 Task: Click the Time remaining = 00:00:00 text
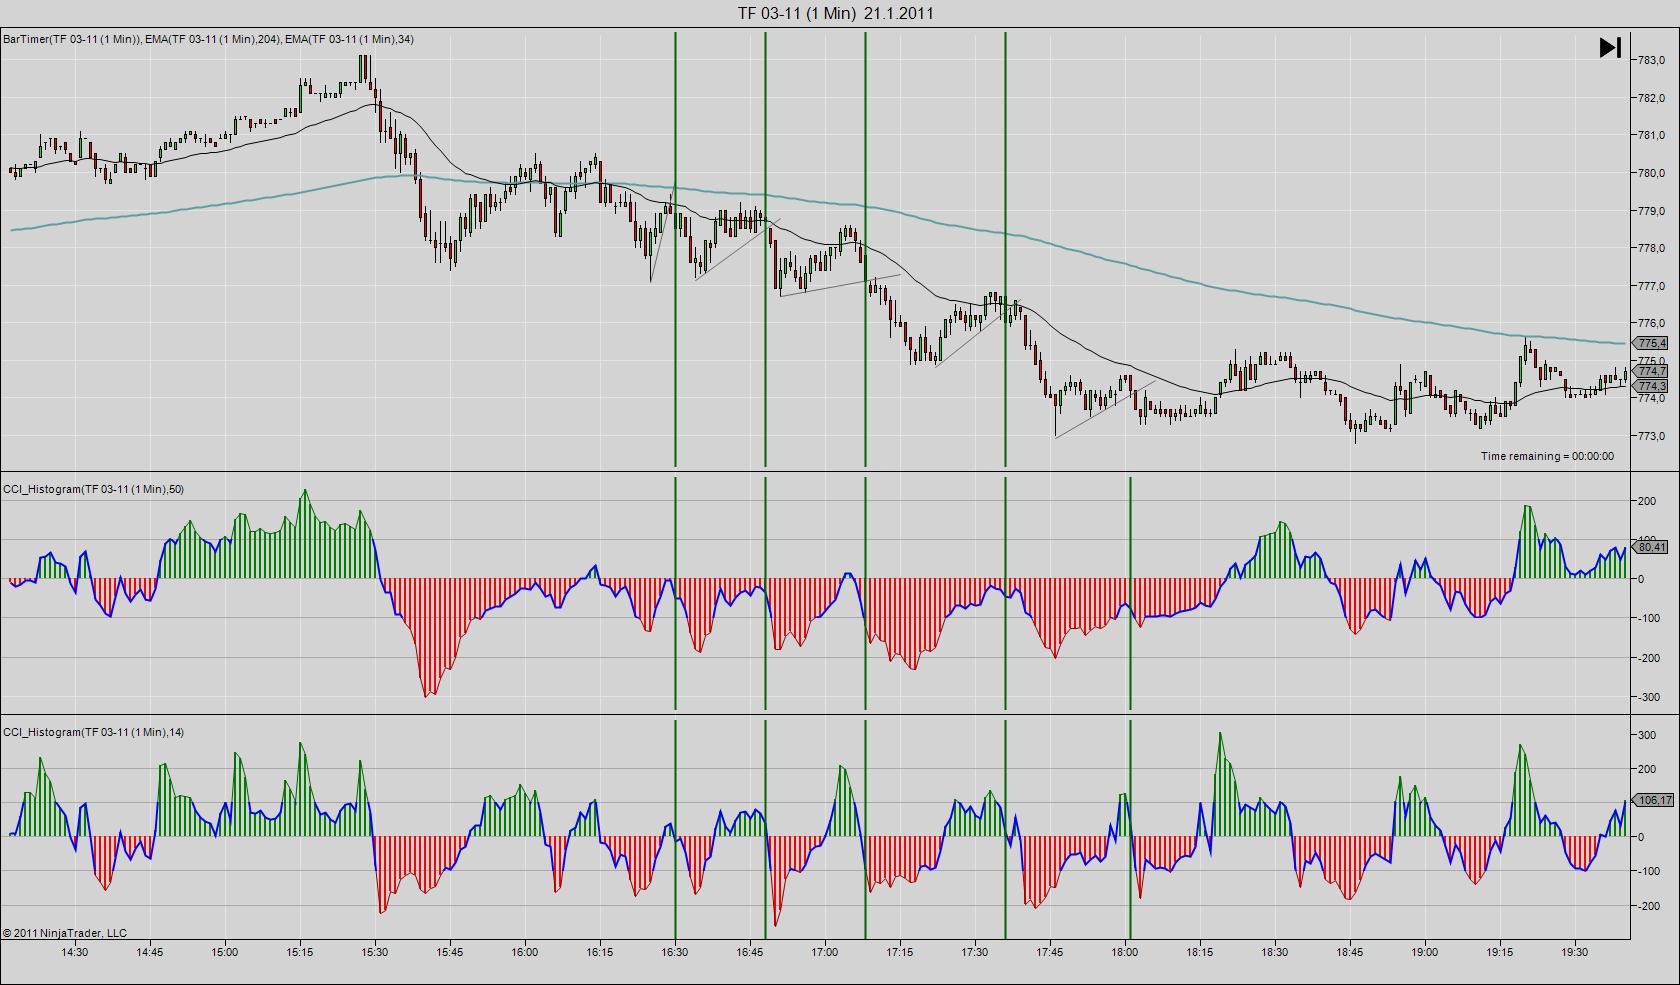point(1547,456)
